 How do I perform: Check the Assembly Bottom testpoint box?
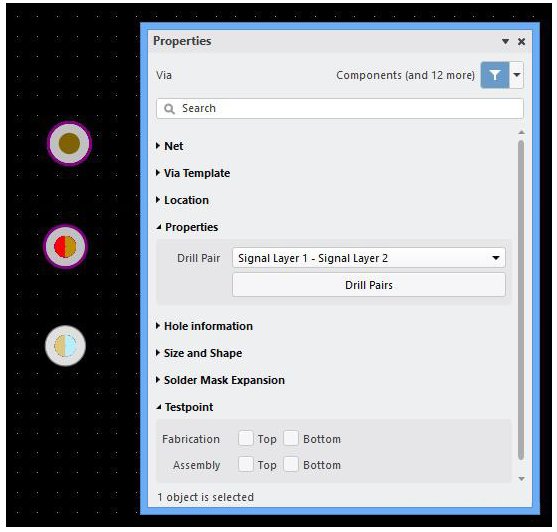point(291,464)
